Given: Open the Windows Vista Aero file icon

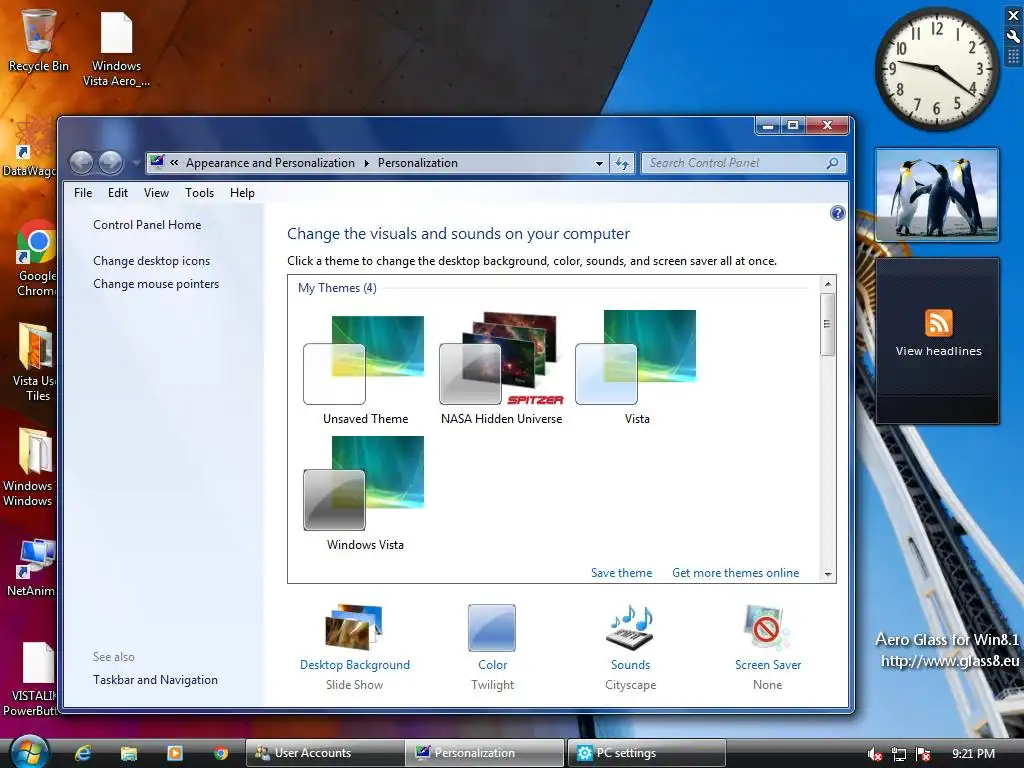Looking at the screenshot, I should 116,49.
